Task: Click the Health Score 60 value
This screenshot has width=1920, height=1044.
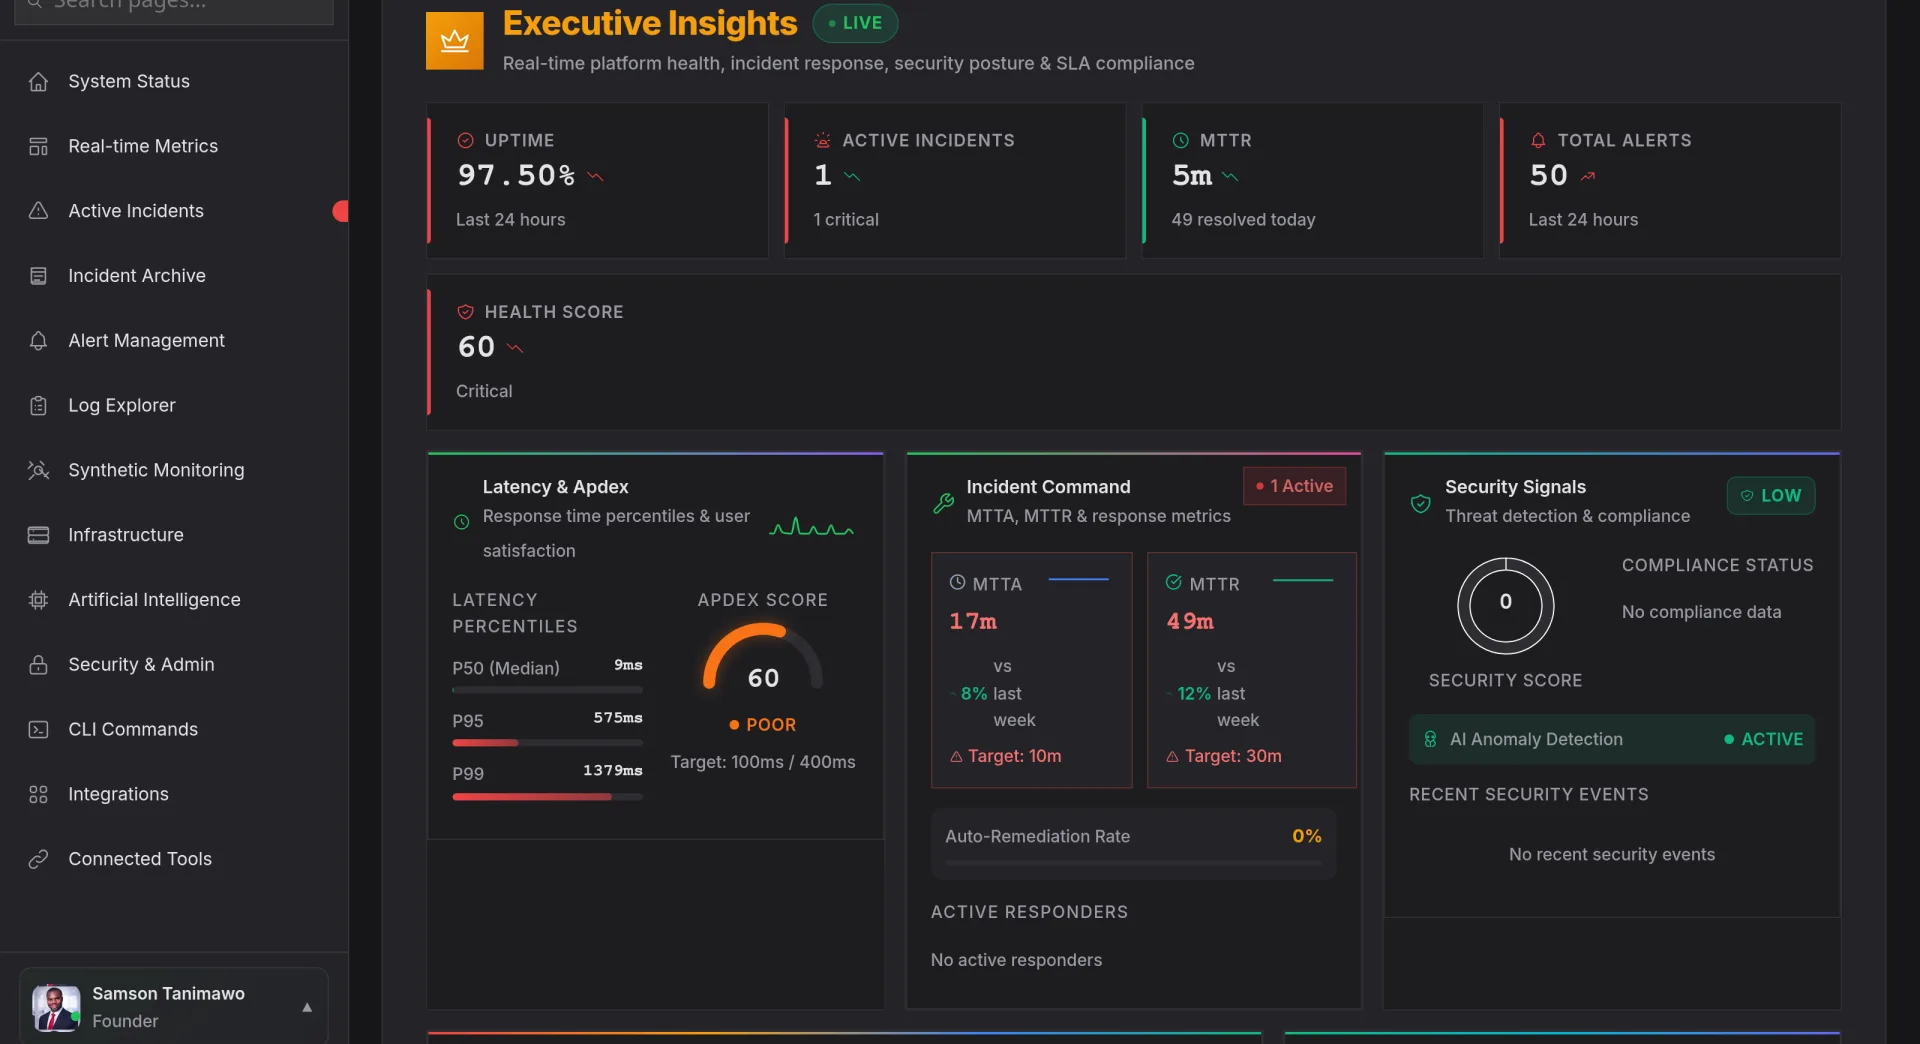Action: click(476, 347)
